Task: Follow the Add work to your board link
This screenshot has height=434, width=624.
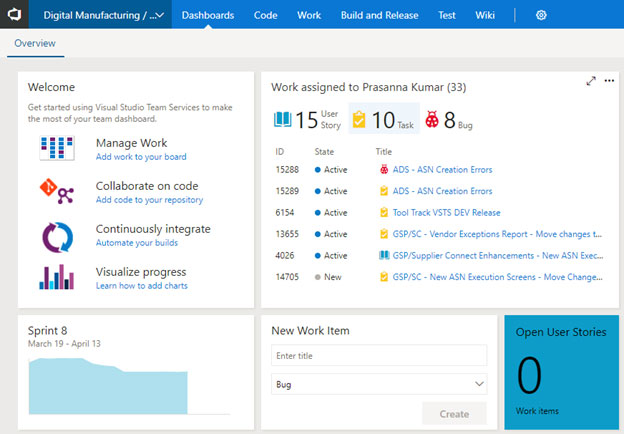Action: click(141, 157)
